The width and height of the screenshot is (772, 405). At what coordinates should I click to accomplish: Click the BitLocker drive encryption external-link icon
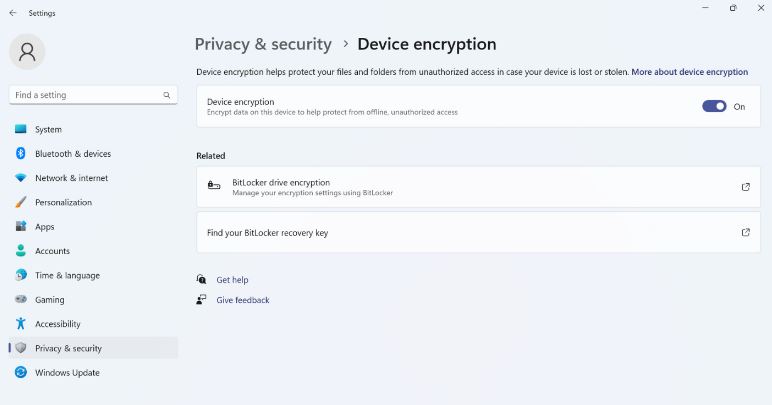tap(745, 187)
